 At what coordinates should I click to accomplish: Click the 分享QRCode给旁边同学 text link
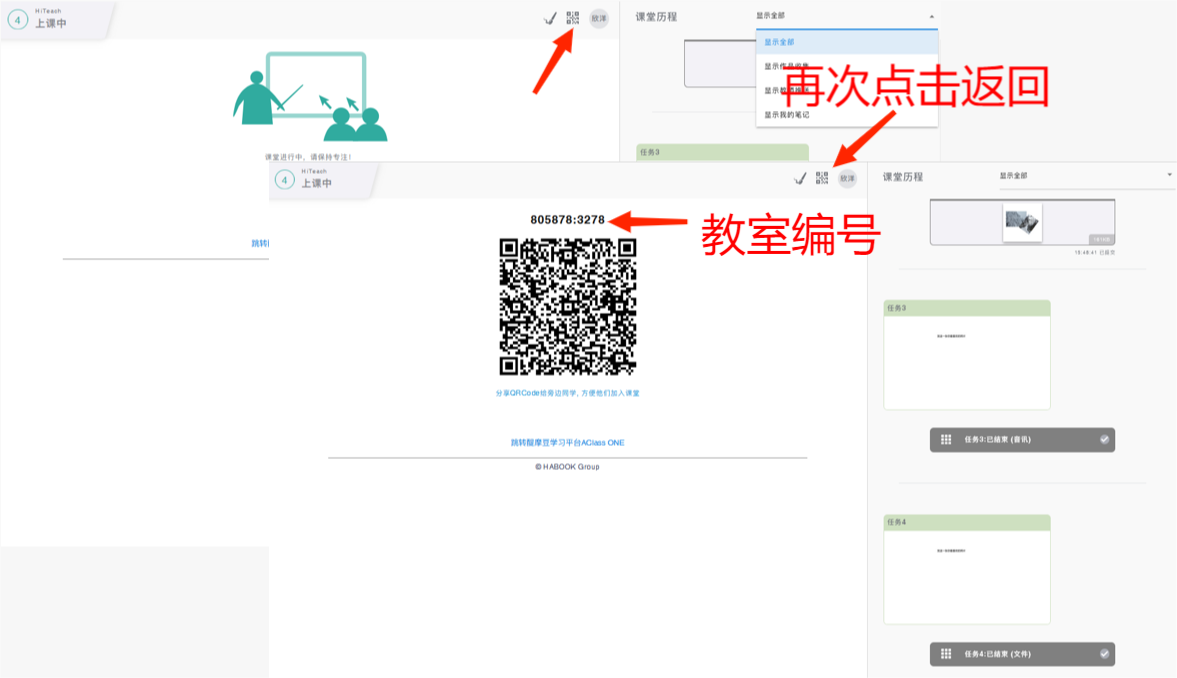[567, 393]
